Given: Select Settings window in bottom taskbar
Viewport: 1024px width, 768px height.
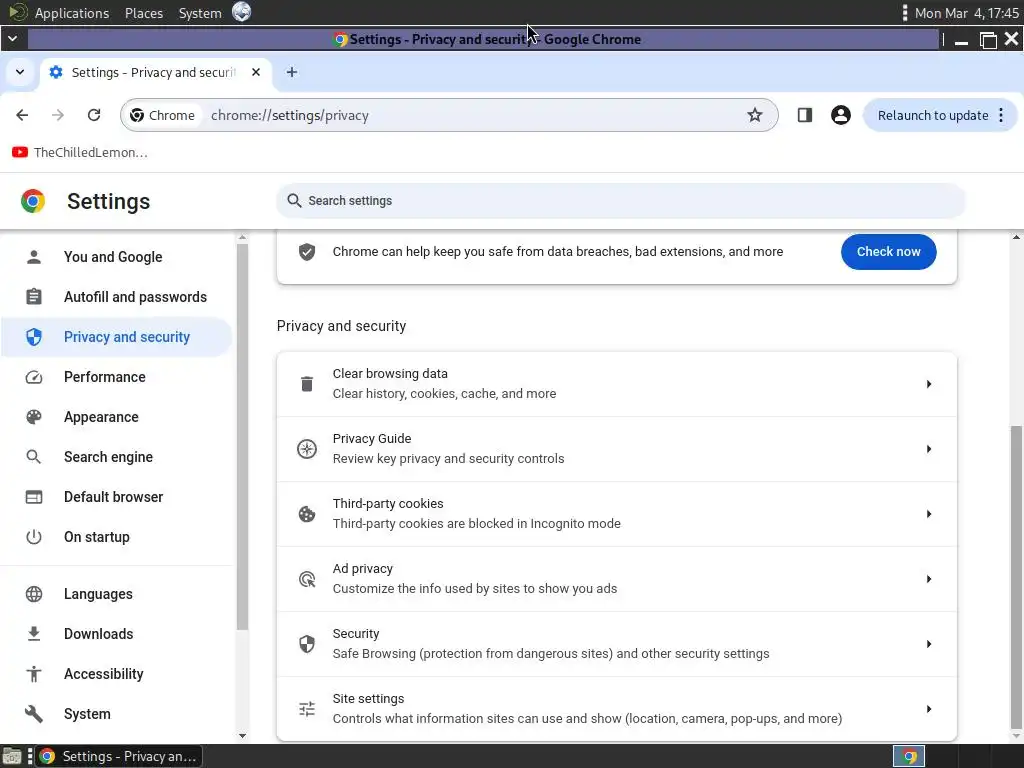Looking at the screenshot, I should (120, 756).
